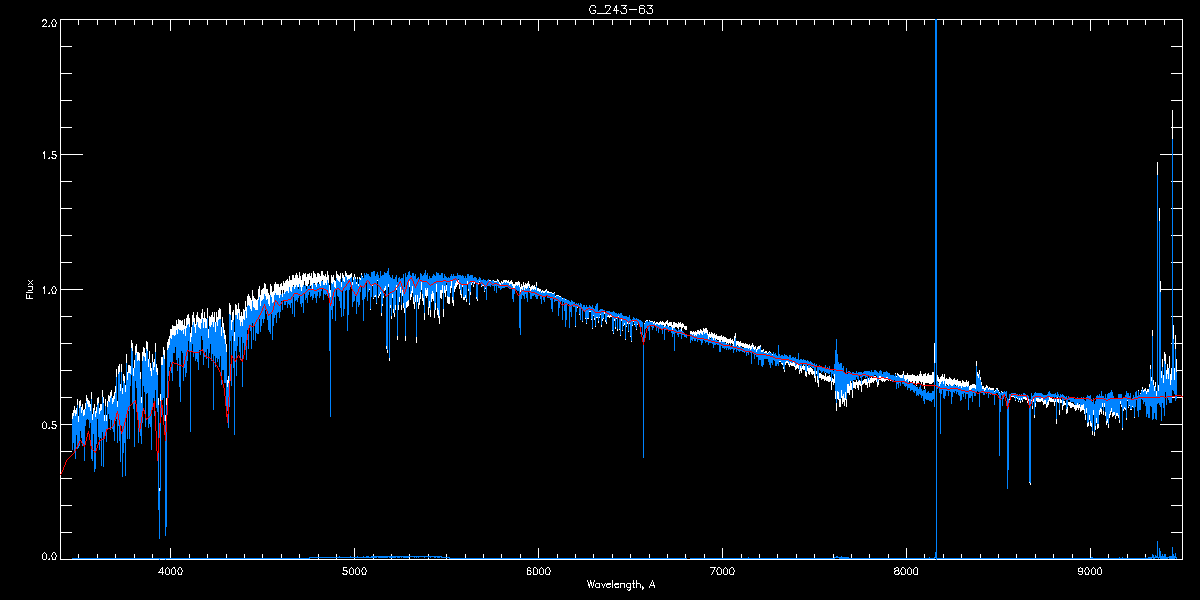The image size is (1200, 600).
Task: Select the 8000 wavelength tick label
Action: [x=906, y=571]
